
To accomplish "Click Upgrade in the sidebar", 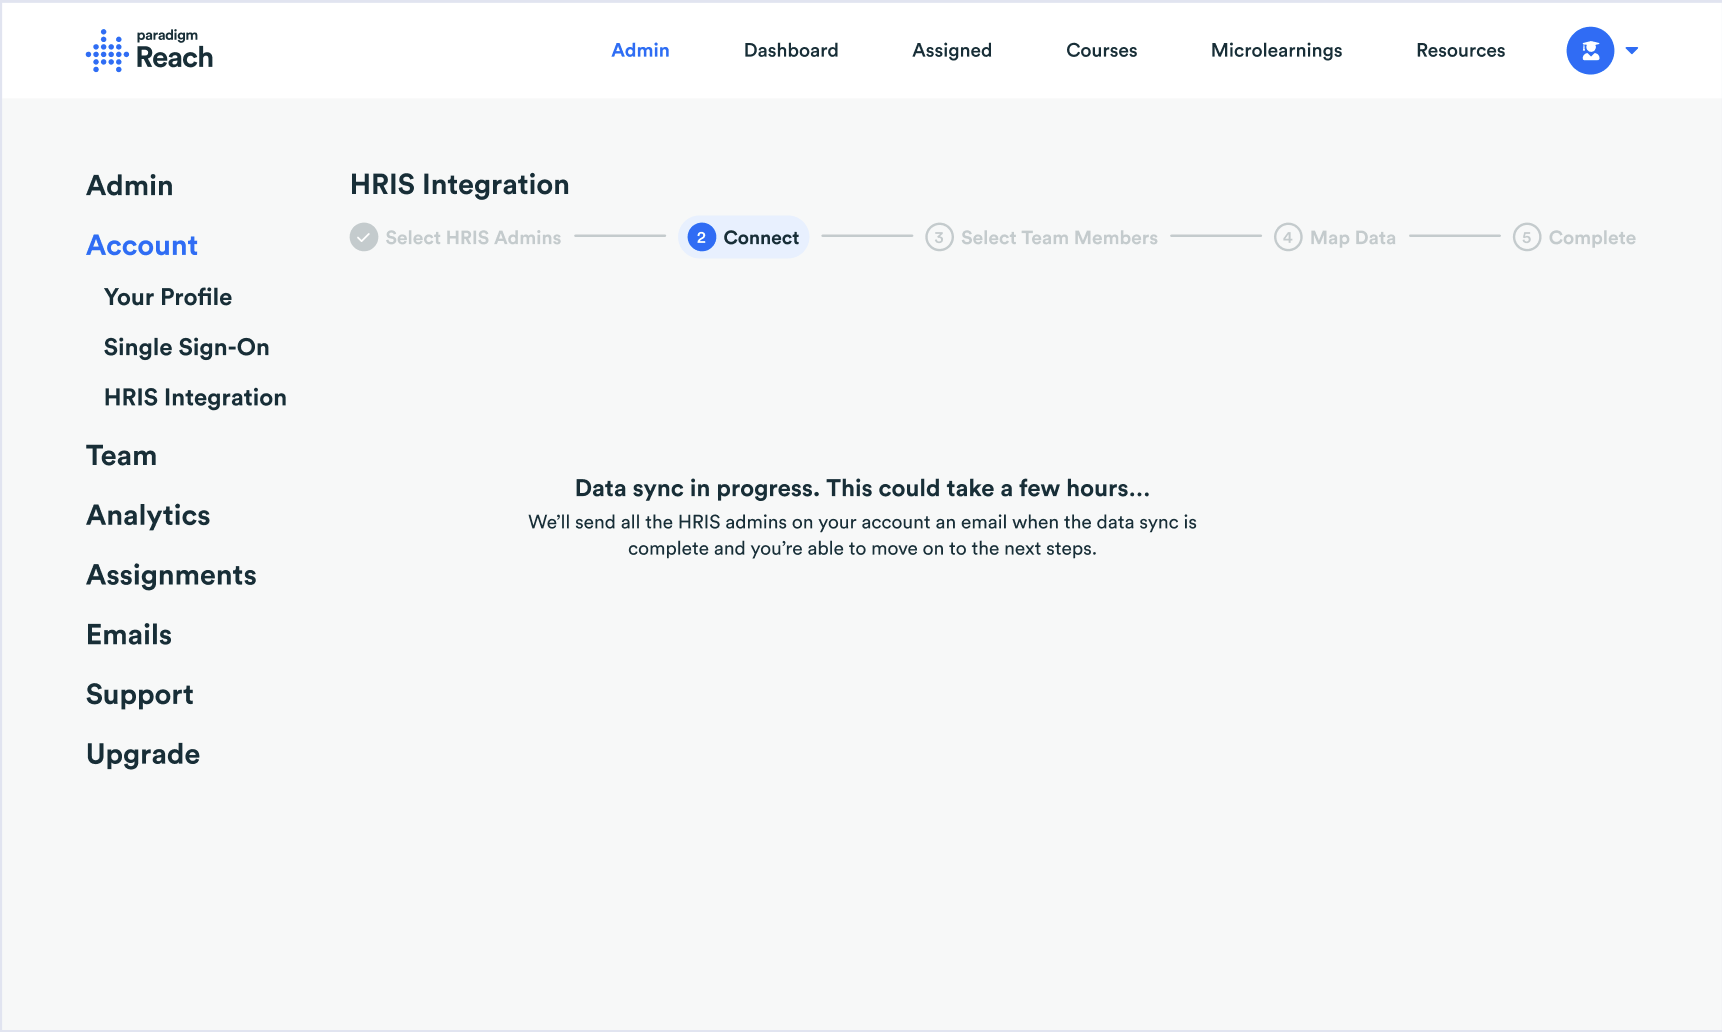I will (x=143, y=755).
